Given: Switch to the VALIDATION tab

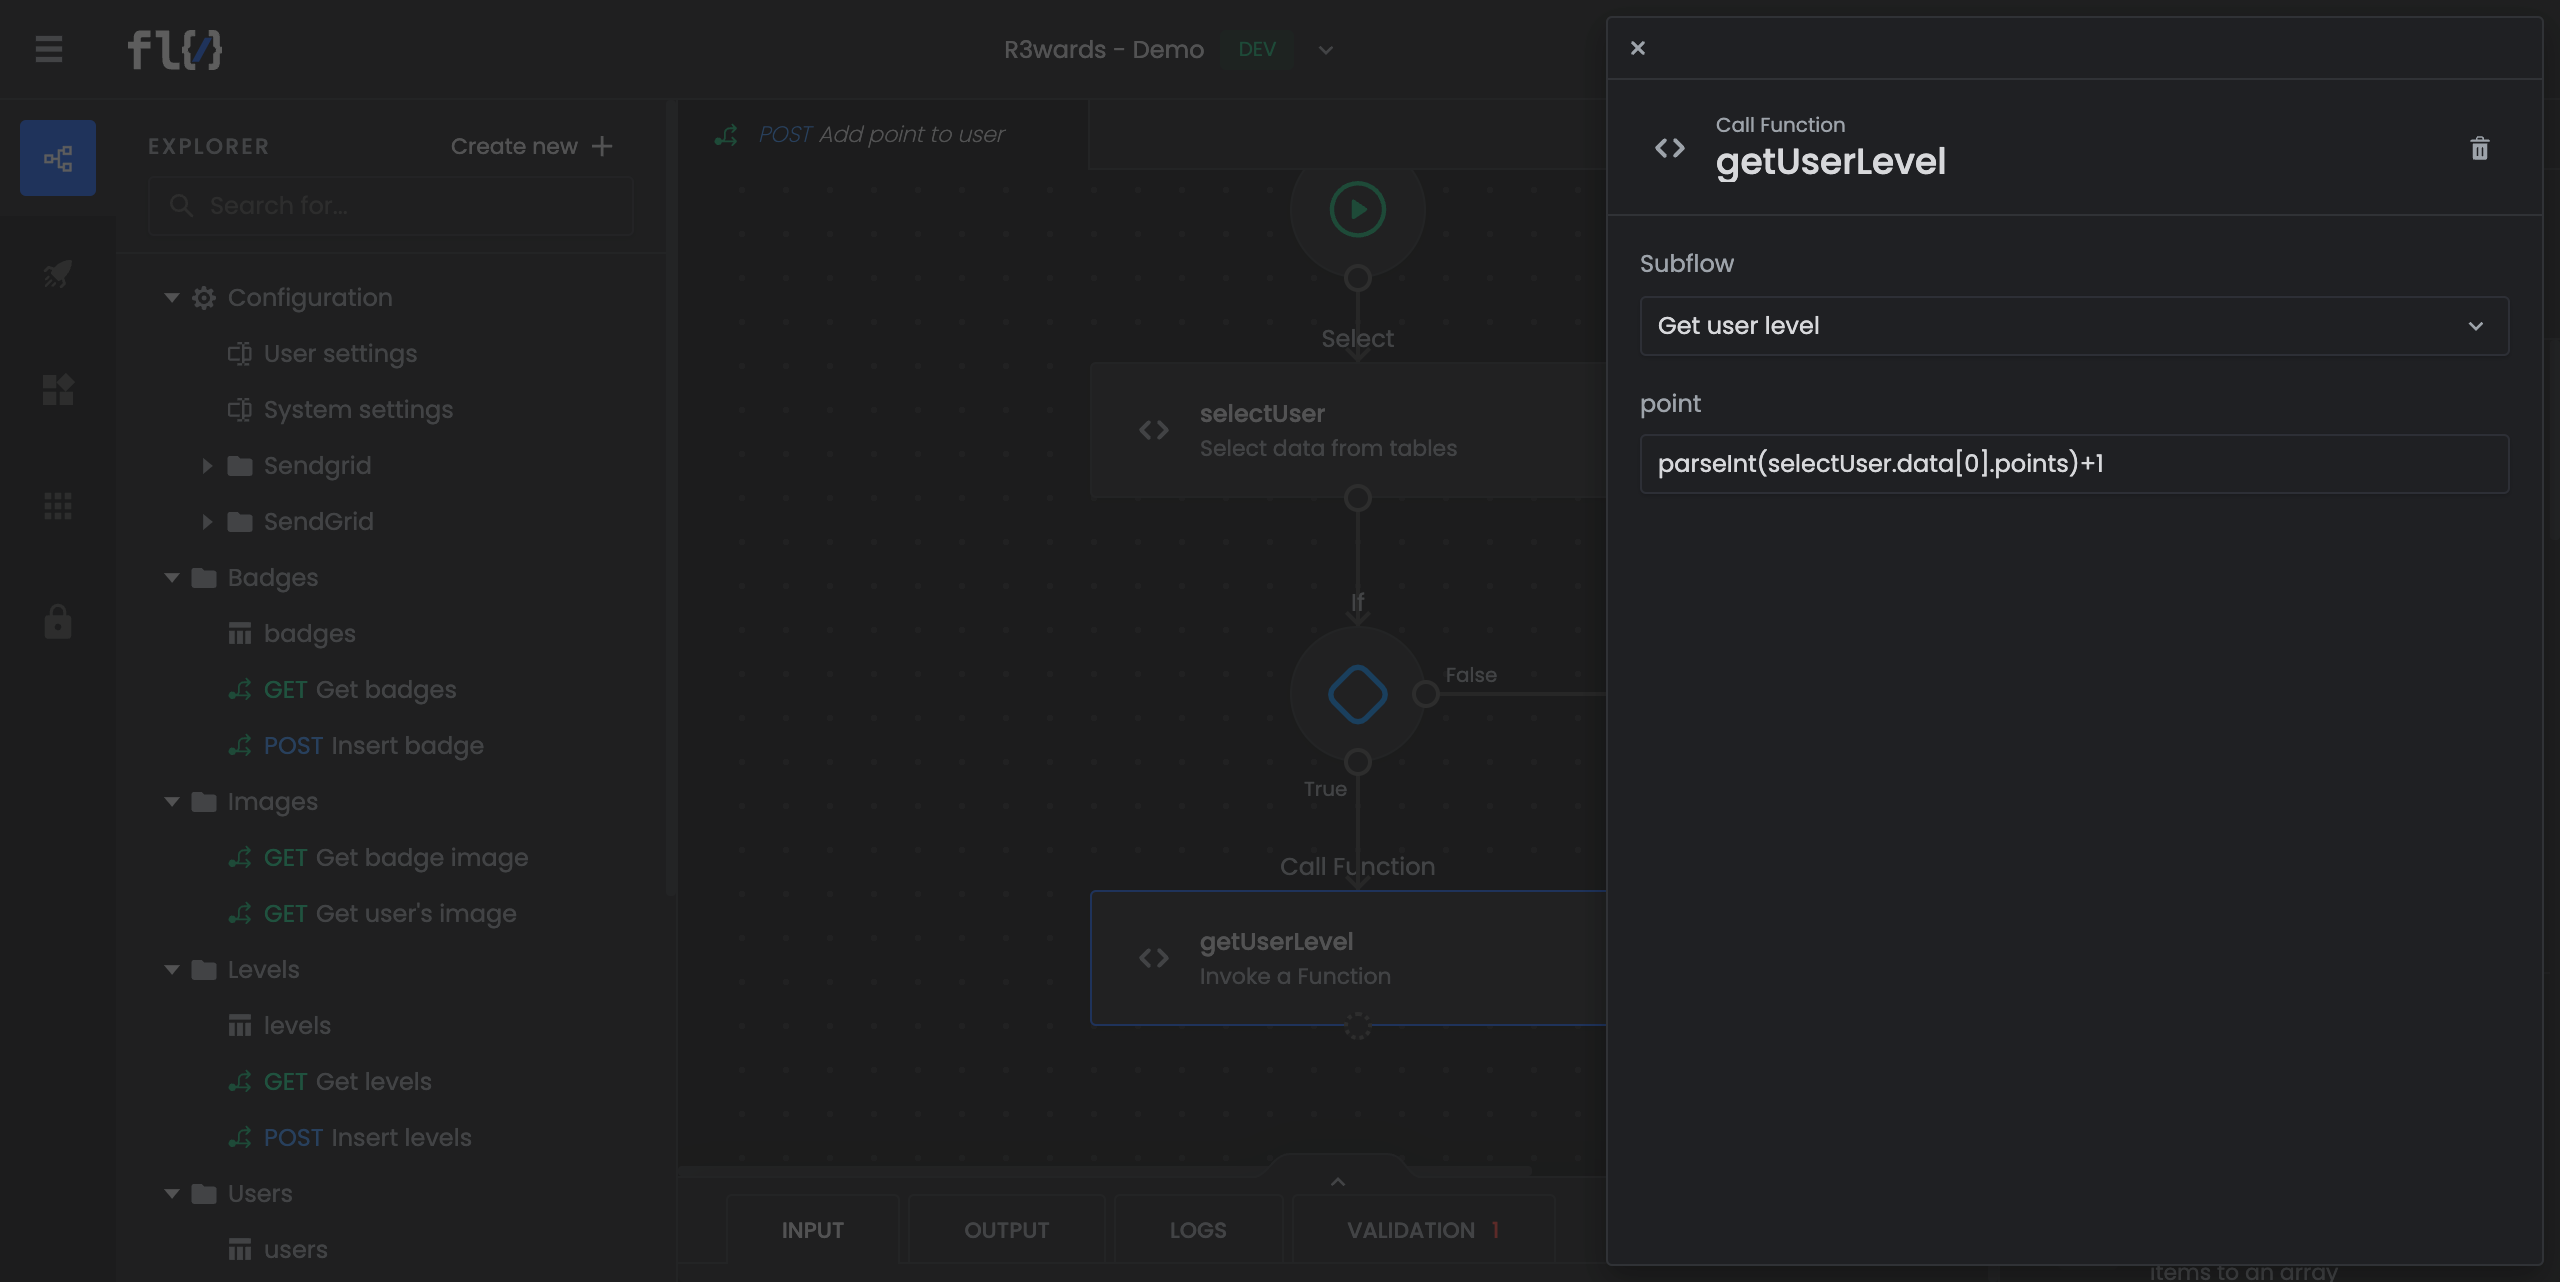Looking at the screenshot, I should click(1423, 1230).
